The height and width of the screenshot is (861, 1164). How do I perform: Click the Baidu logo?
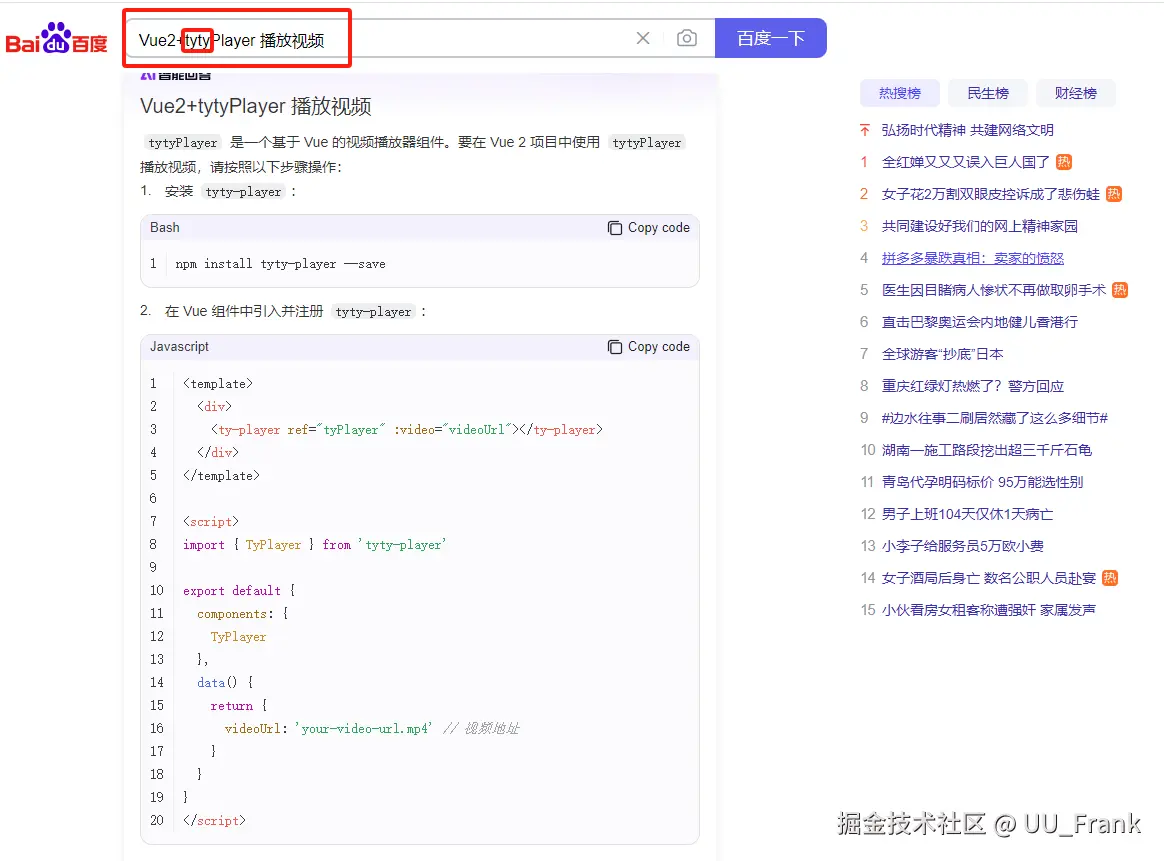56,39
